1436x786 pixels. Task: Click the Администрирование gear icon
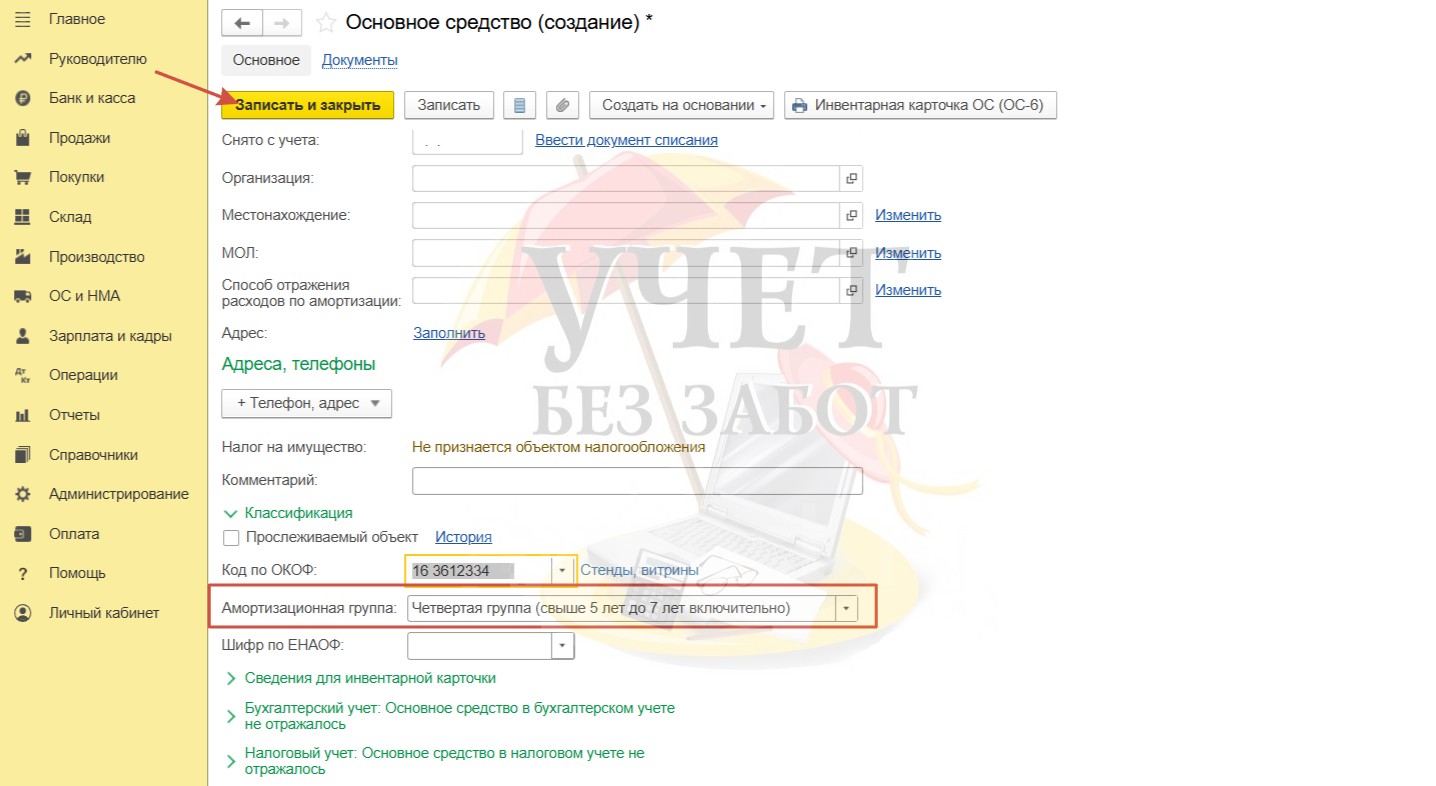pos(23,494)
